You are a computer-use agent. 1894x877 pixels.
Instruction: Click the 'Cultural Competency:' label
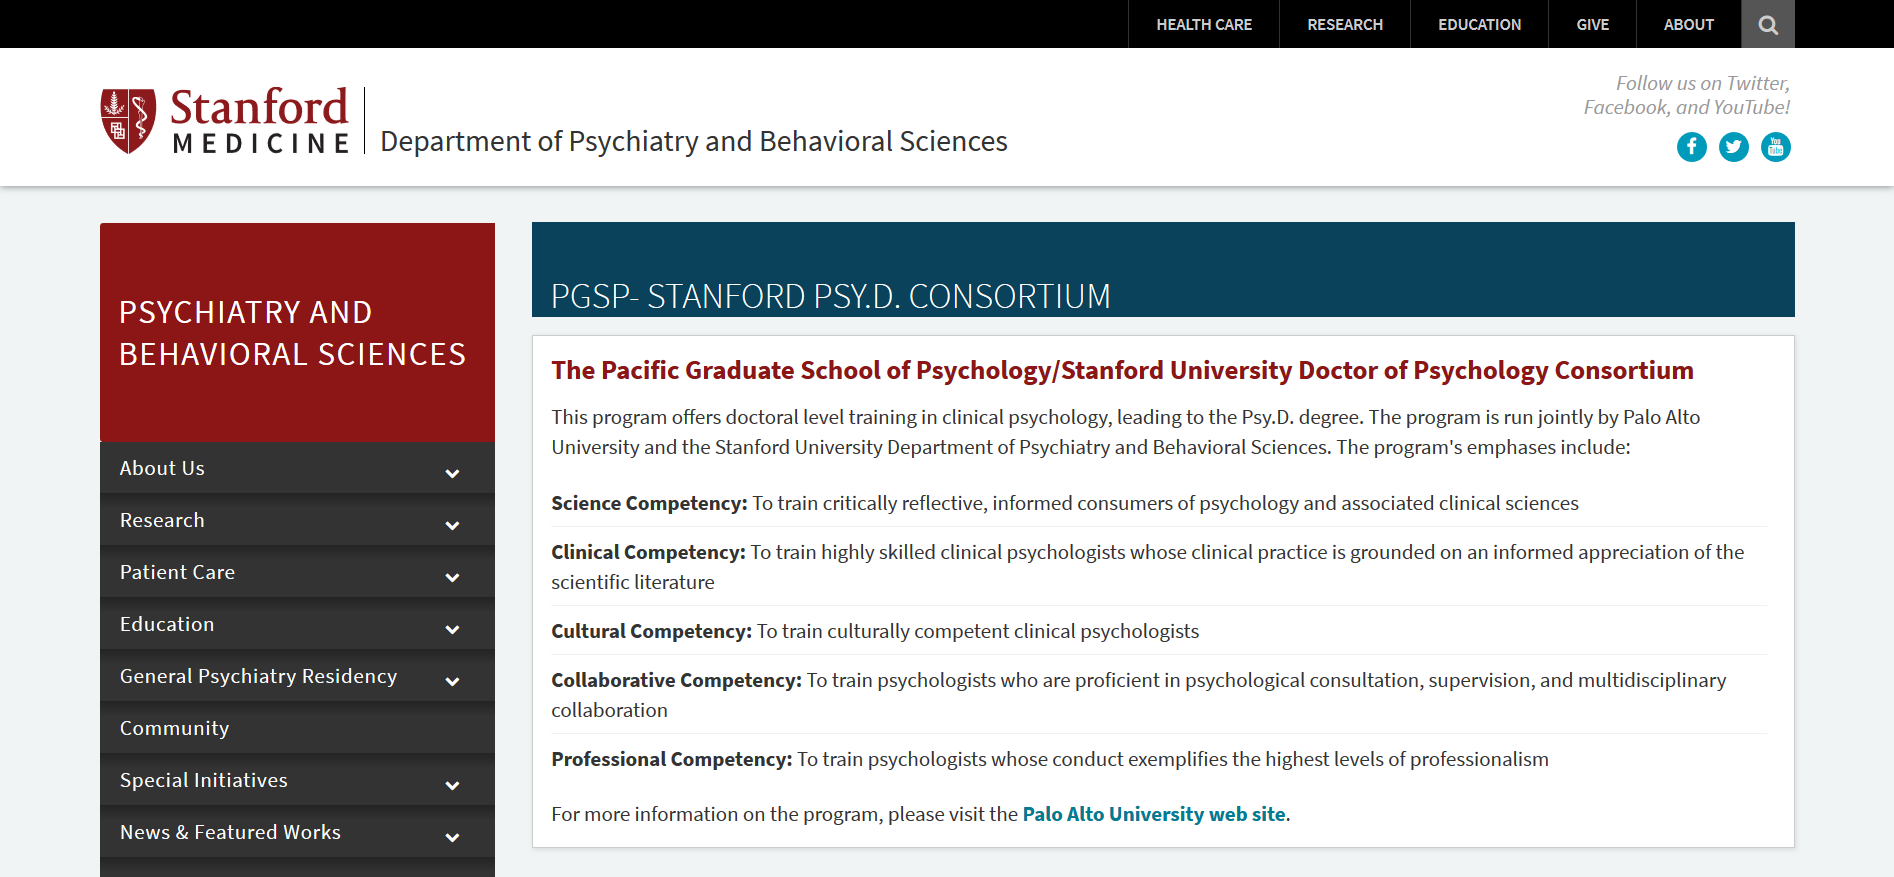[x=651, y=631]
